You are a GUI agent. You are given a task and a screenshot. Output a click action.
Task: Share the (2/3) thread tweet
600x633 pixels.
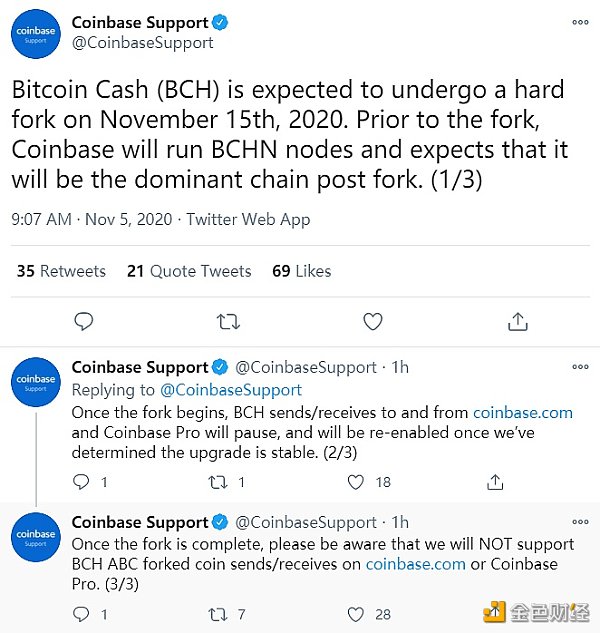click(494, 482)
